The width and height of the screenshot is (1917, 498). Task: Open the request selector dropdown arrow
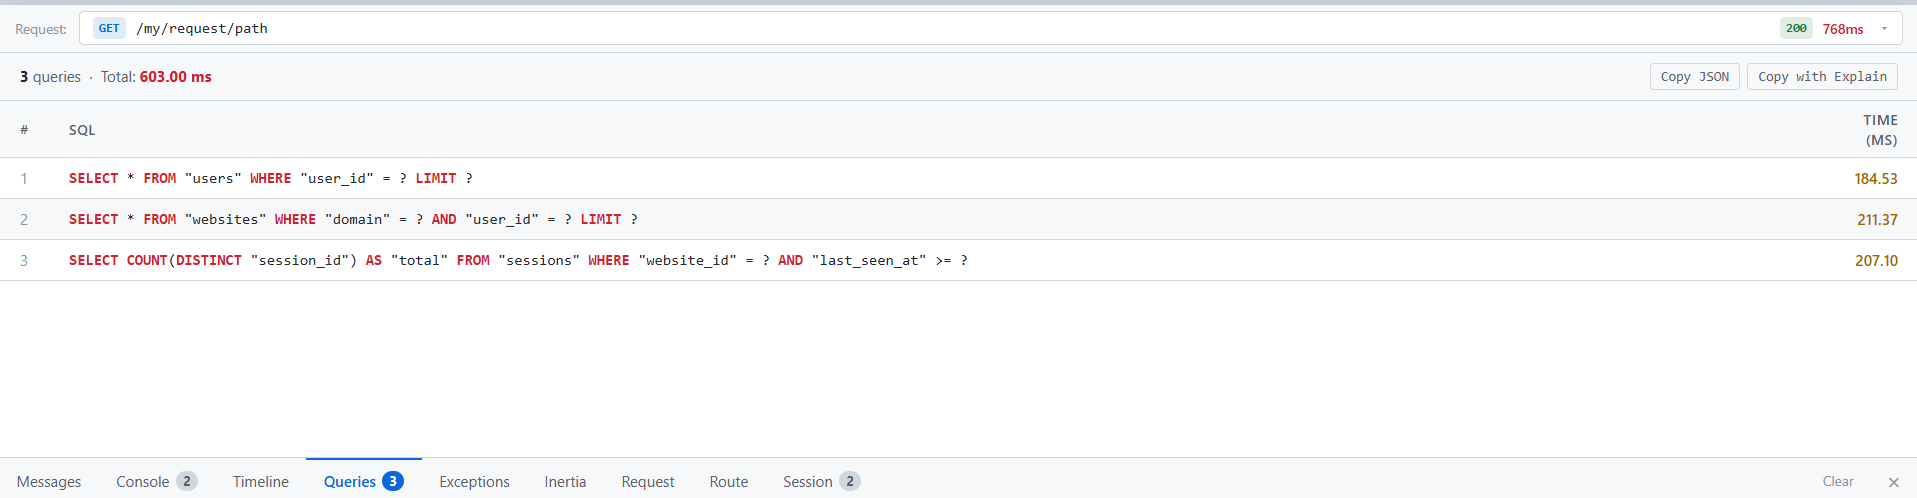click(1884, 28)
